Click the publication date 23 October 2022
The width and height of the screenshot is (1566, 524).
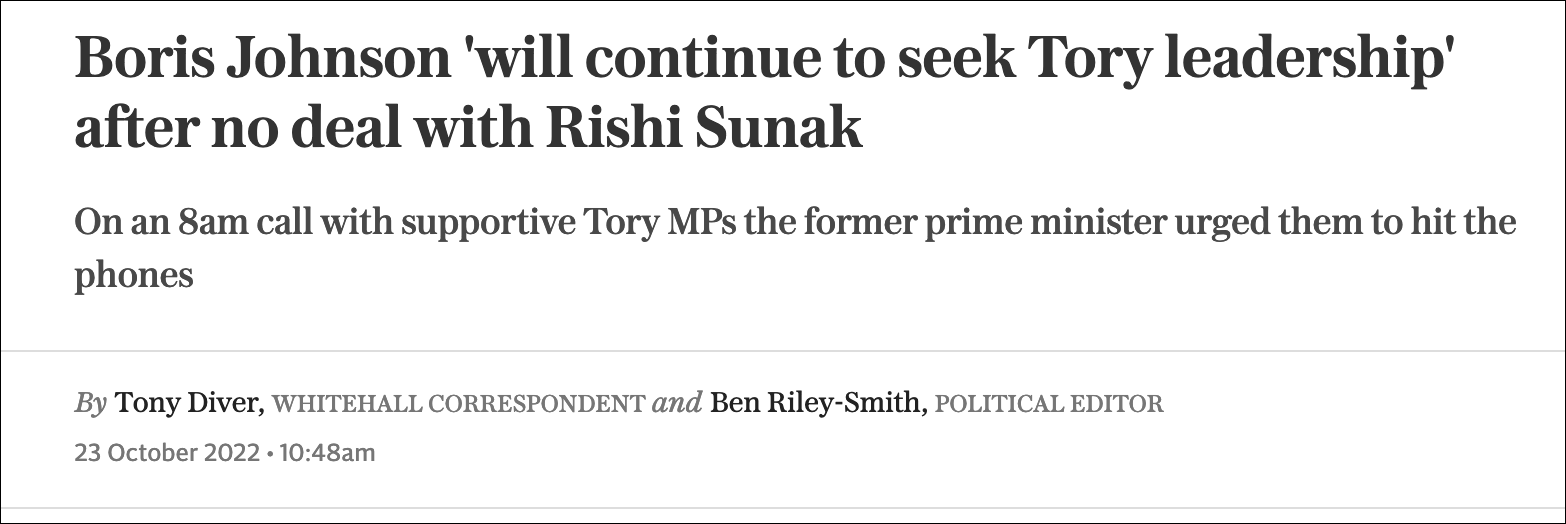point(166,453)
